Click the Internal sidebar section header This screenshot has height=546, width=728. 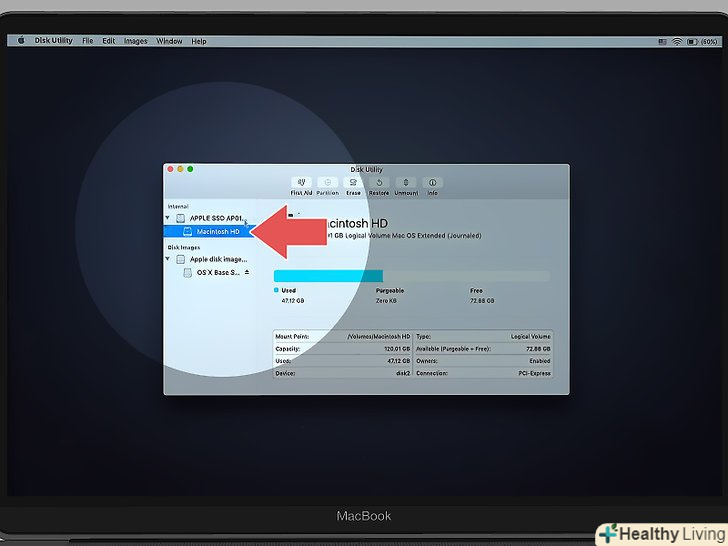[178, 206]
